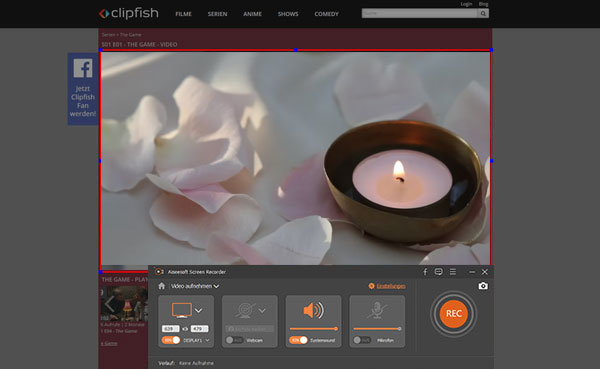Click the clipfish logo

coord(129,13)
